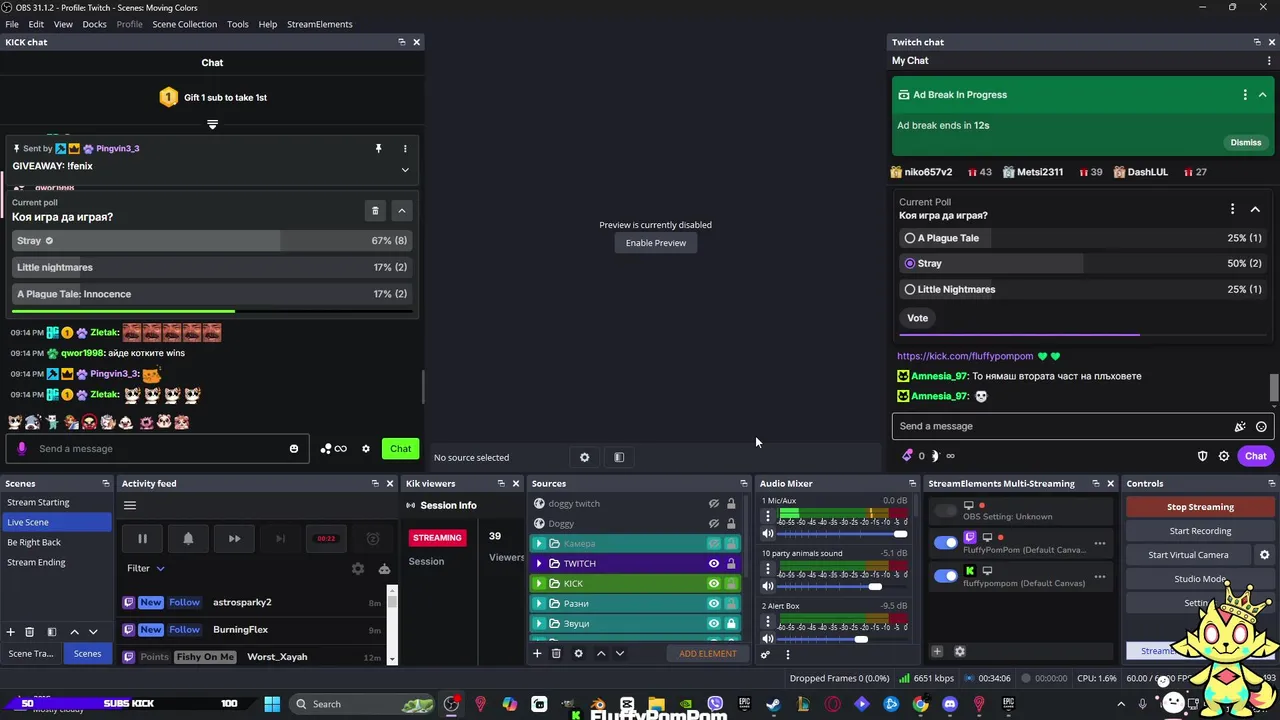Unlock the Звуци source group

[731, 623]
